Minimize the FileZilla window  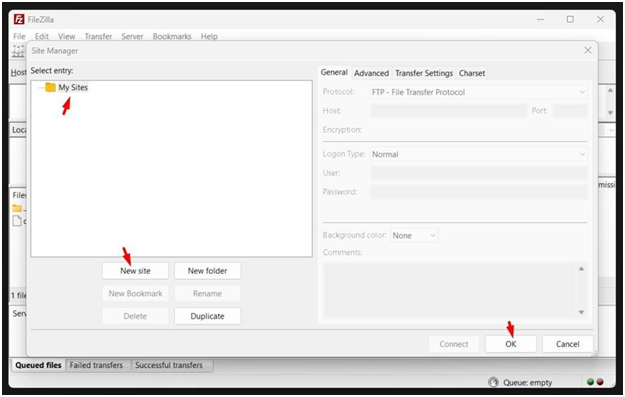click(x=540, y=19)
